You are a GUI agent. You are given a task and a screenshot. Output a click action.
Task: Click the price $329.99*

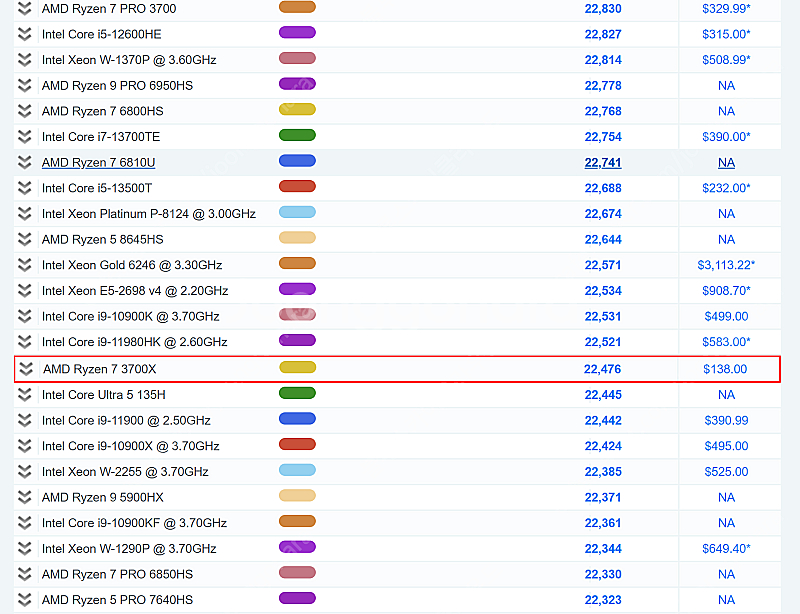(727, 9)
